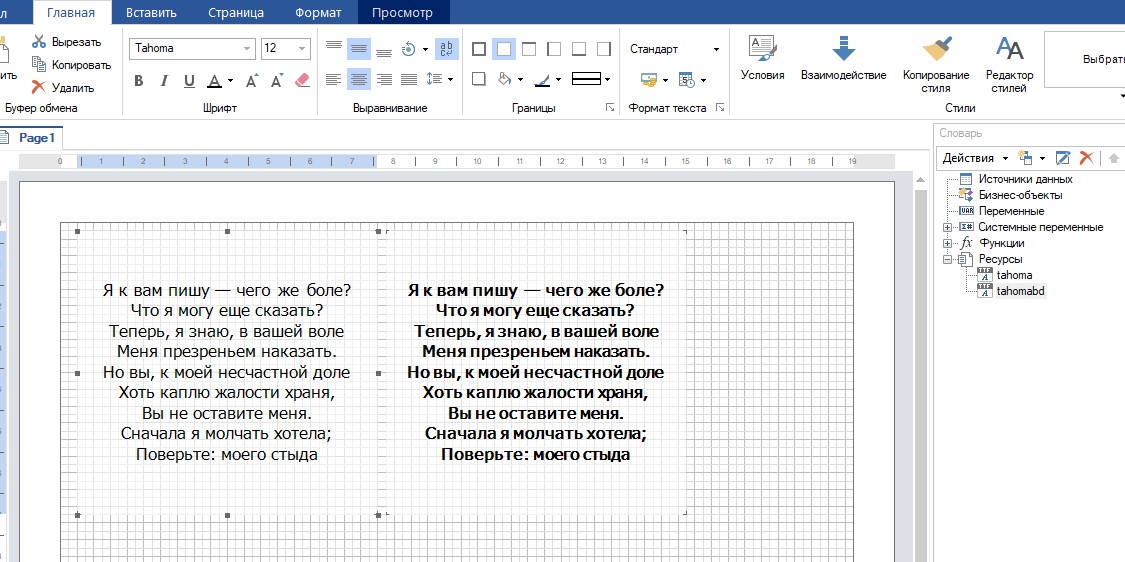Open the font color dropdown arrow

[230, 80]
